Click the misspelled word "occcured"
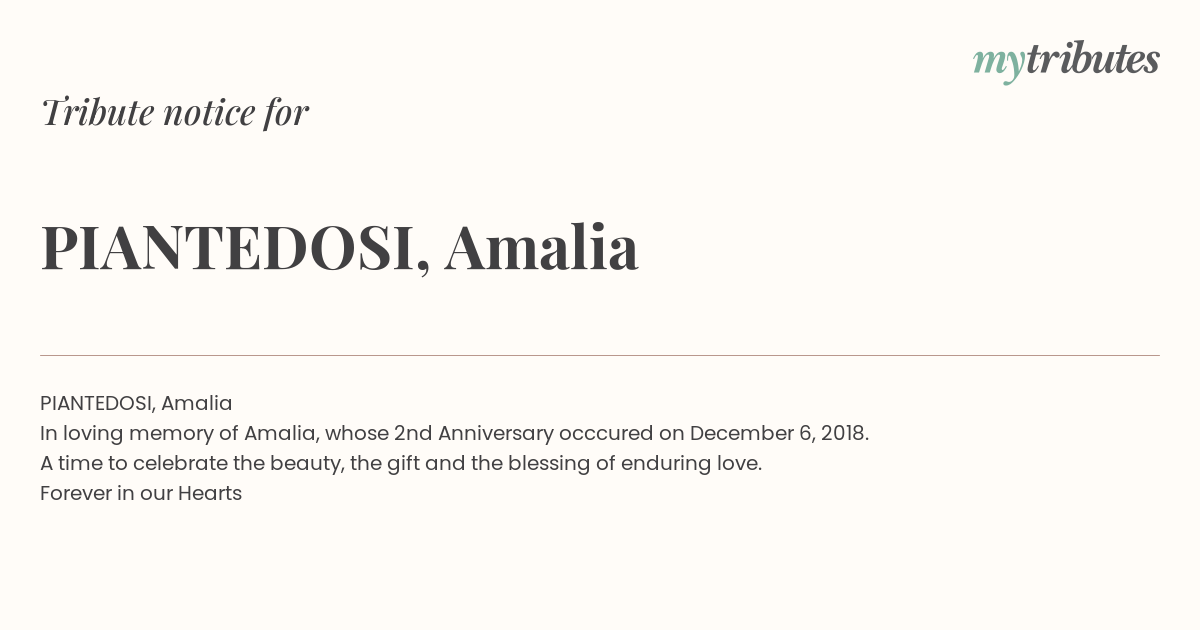The height and width of the screenshot is (630, 1200). pyautogui.click(x=608, y=433)
